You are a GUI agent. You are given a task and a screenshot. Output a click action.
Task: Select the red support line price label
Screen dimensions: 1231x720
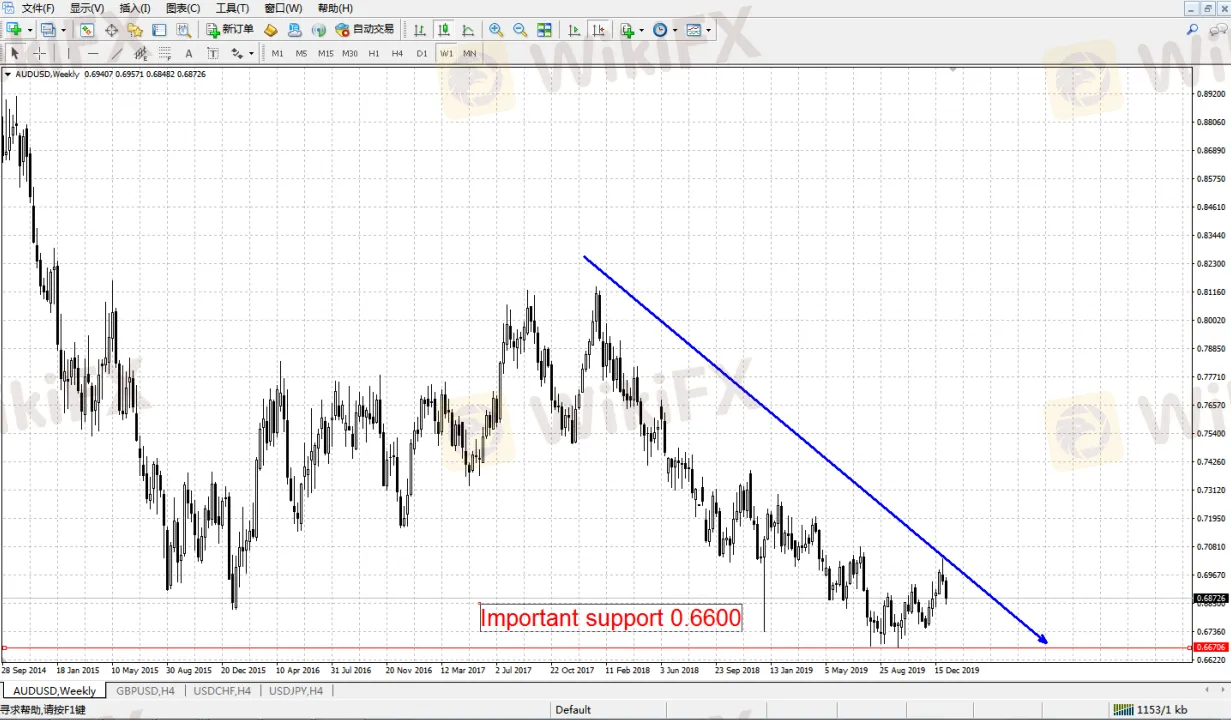(x=1211, y=647)
